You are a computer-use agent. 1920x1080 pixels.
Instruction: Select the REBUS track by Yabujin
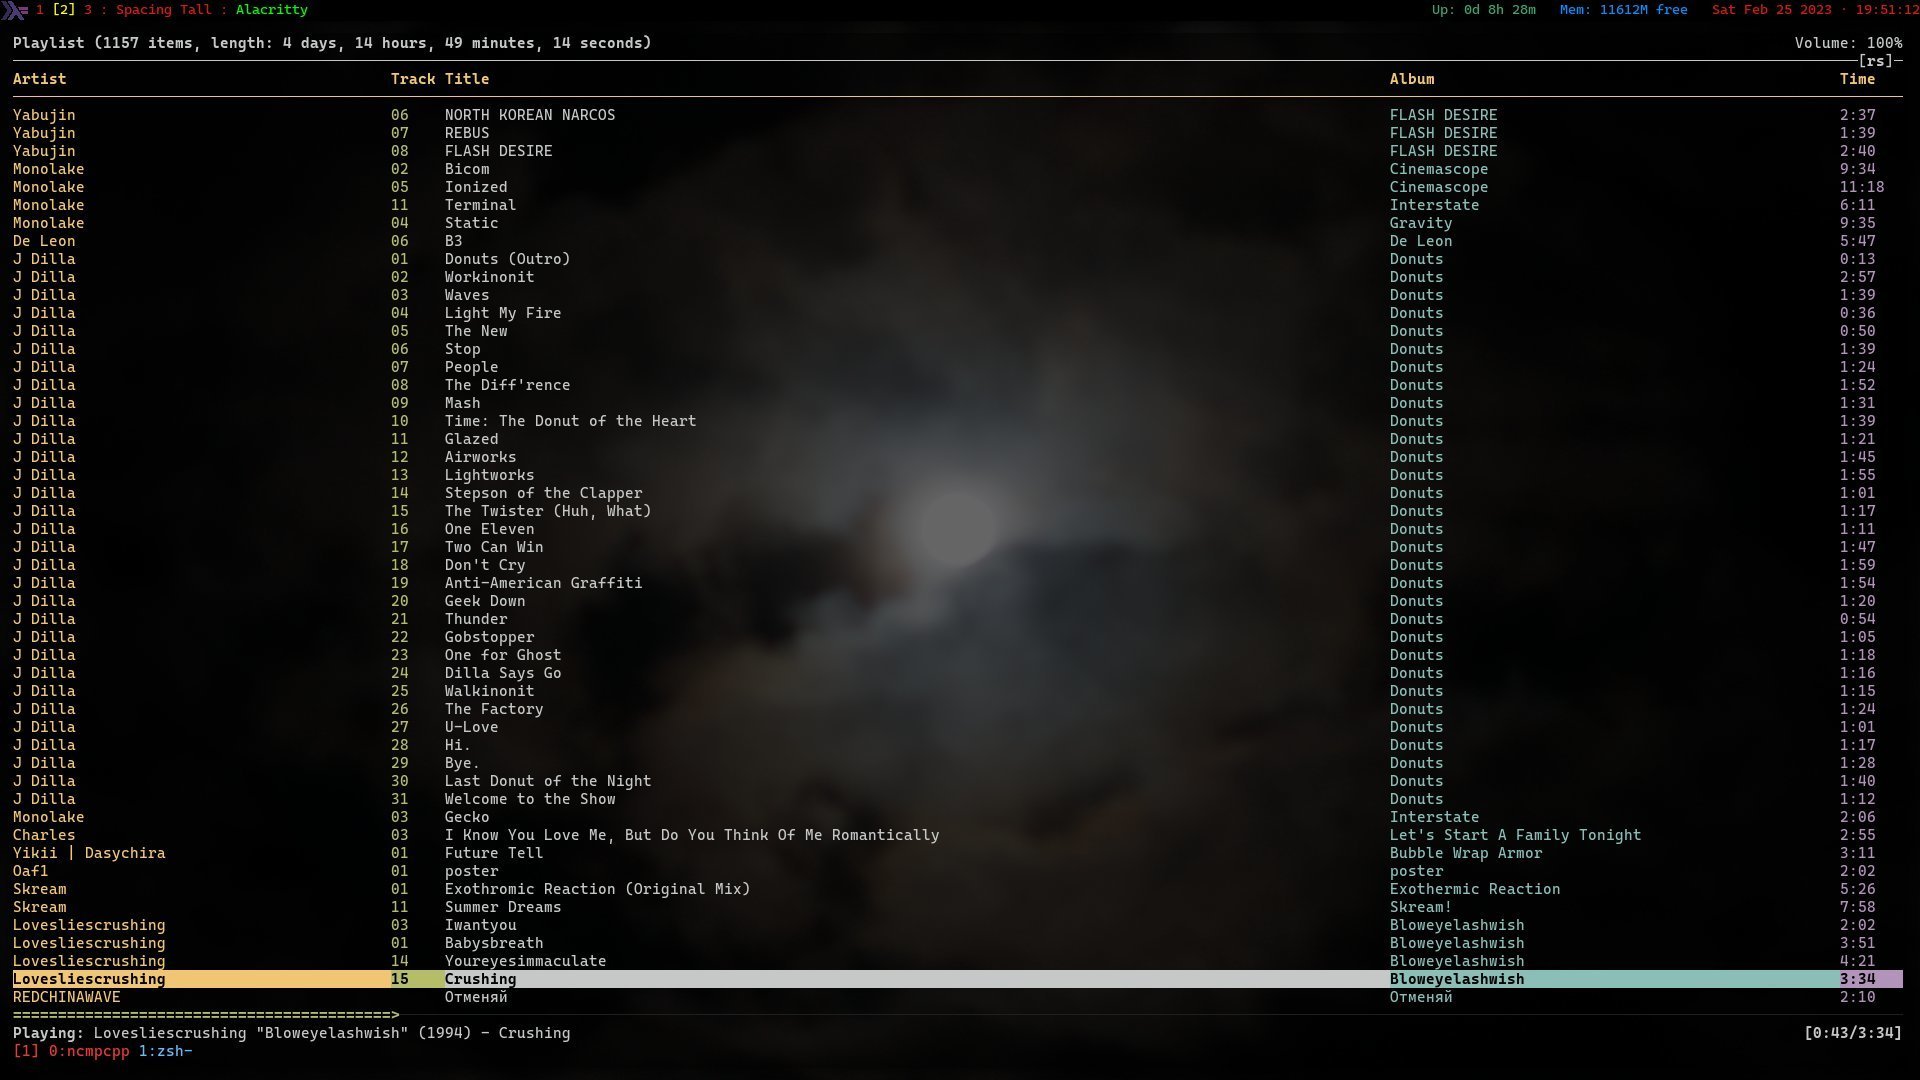[x=957, y=133]
